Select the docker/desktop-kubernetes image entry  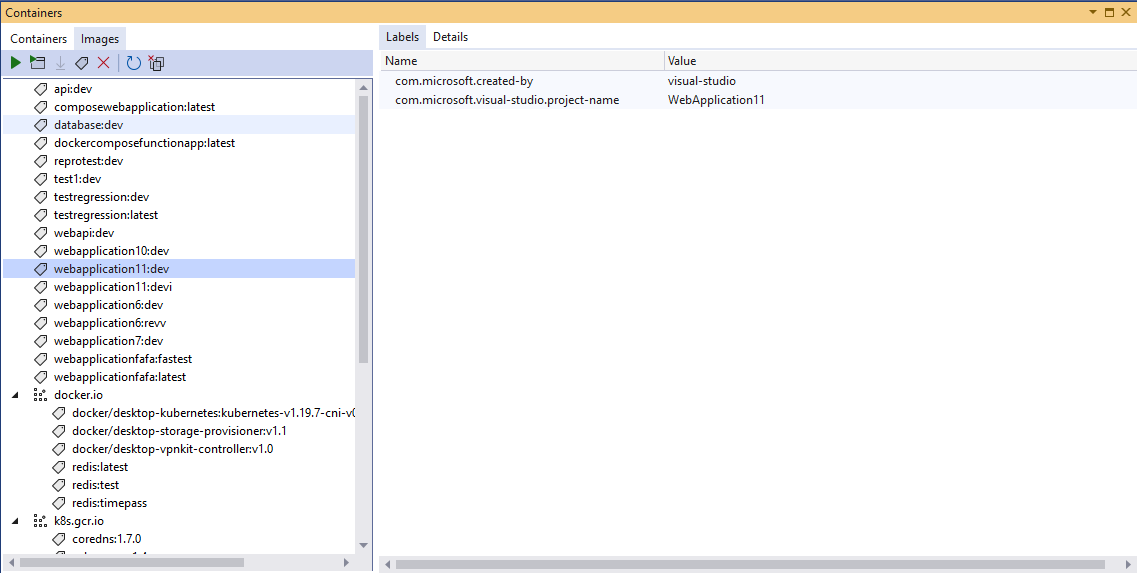213,413
